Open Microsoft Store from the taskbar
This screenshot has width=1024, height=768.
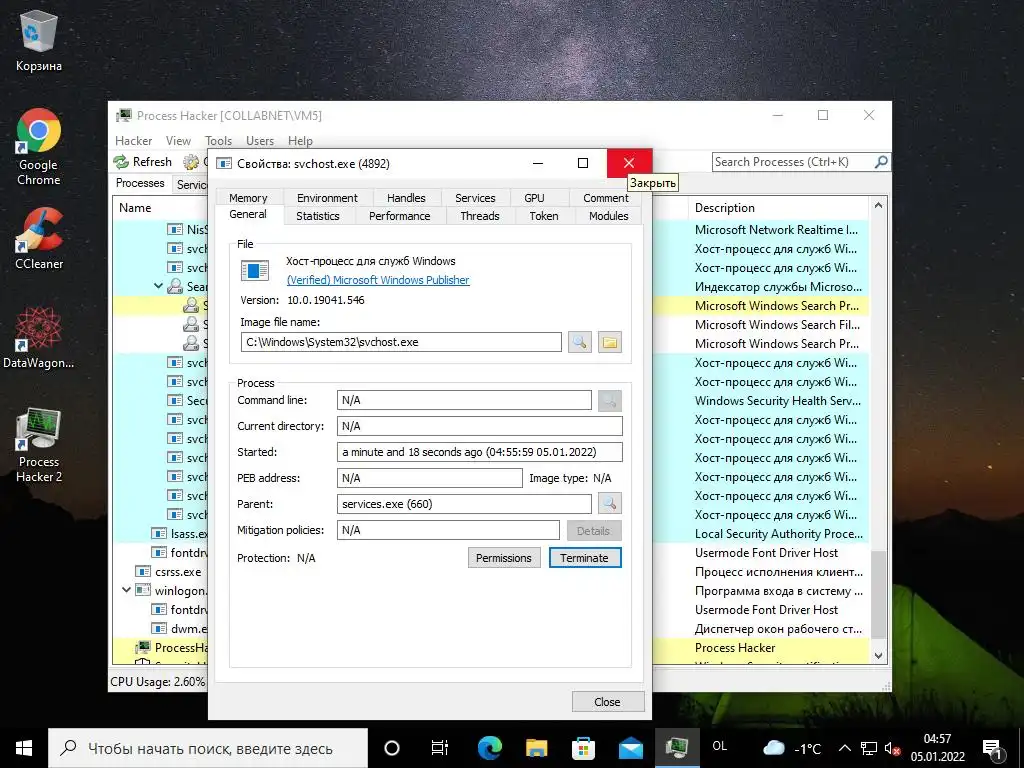point(583,748)
